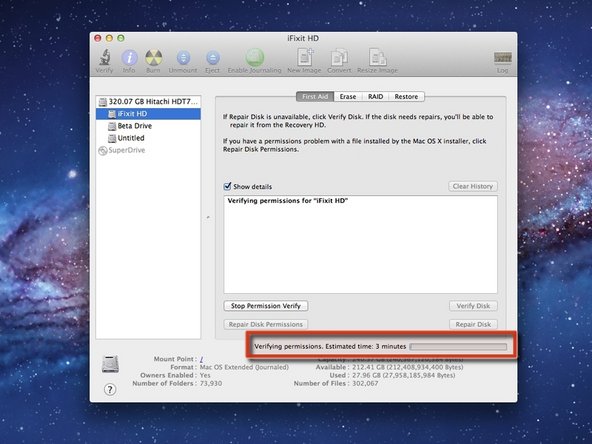Switch to the Erase tab

pos(348,97)
